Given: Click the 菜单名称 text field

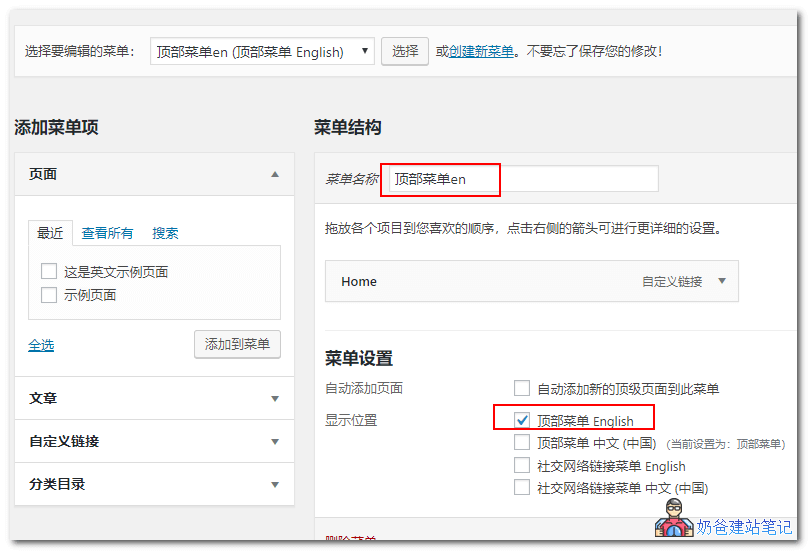Looking at the screenshot, I should pyautogui.click(x=522, y=179).
